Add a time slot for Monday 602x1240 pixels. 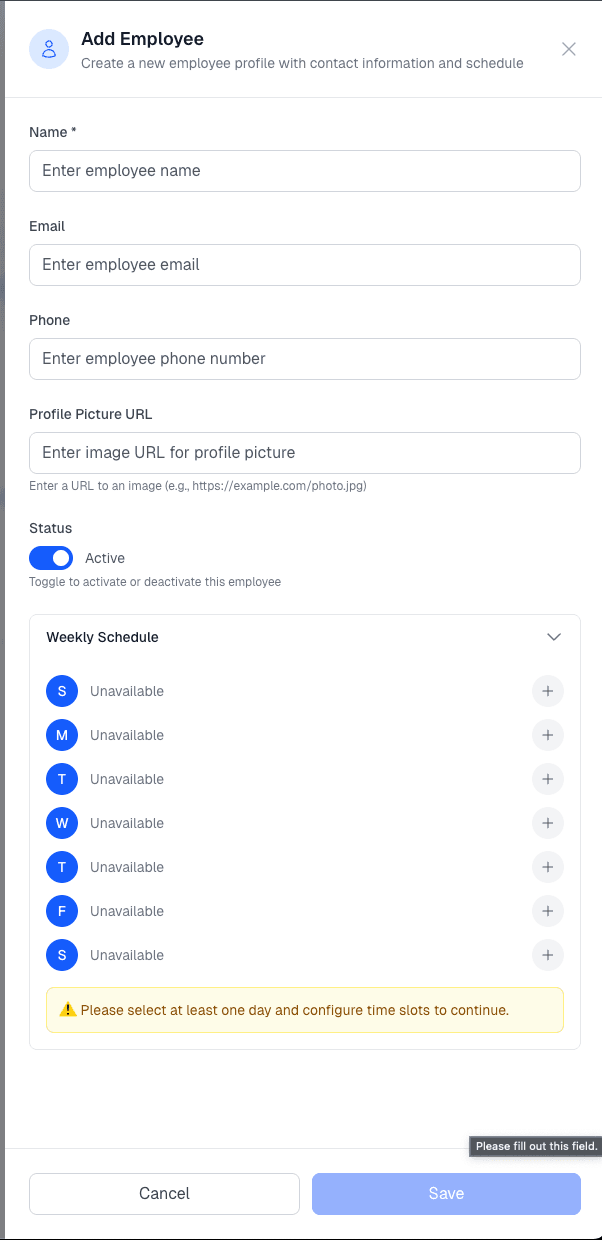[548, 735]
